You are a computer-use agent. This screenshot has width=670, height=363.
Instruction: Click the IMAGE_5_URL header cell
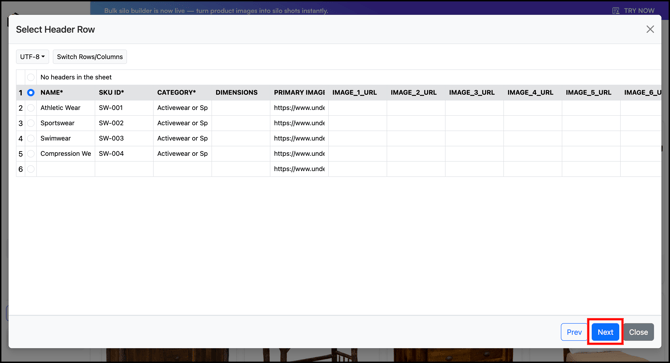tap(591, 92)
